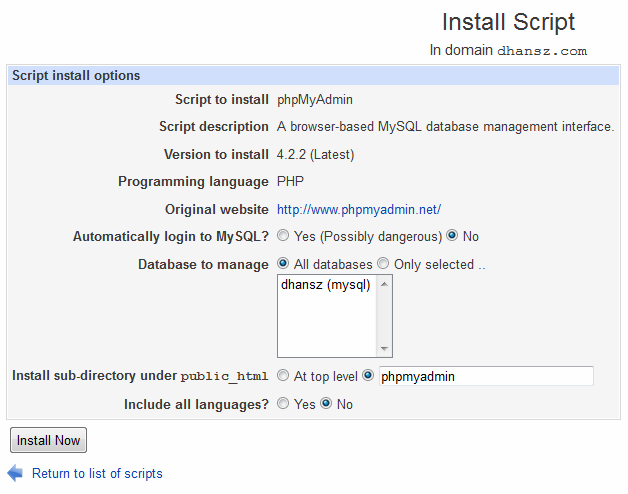Click the Version to install label
The image size is (628, 494).
click(x=216, y=155)
